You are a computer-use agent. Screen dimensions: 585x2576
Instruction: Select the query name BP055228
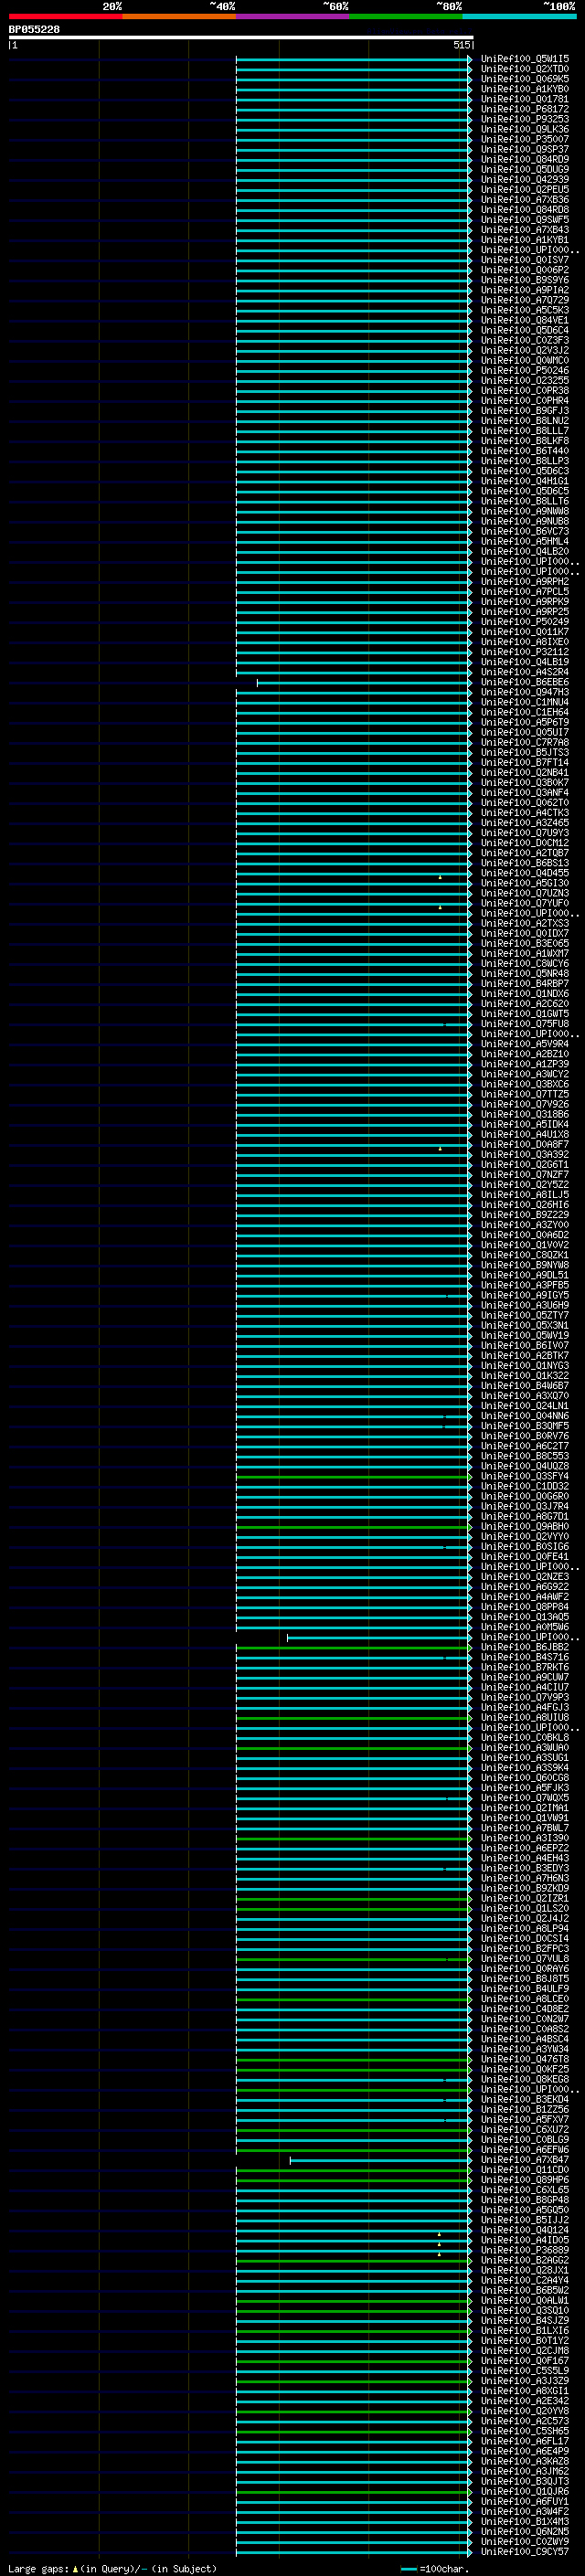click(34, 30)
